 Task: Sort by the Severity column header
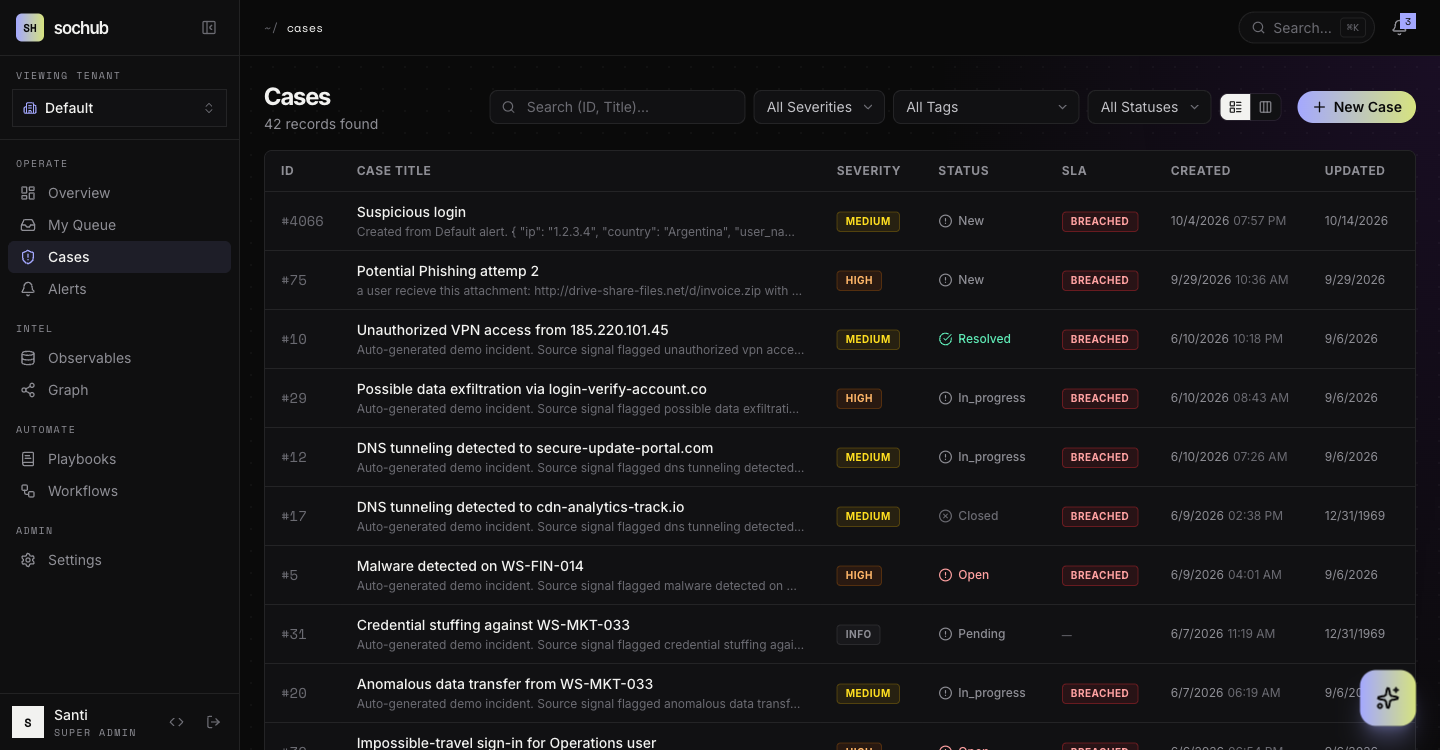pos(868,171)
